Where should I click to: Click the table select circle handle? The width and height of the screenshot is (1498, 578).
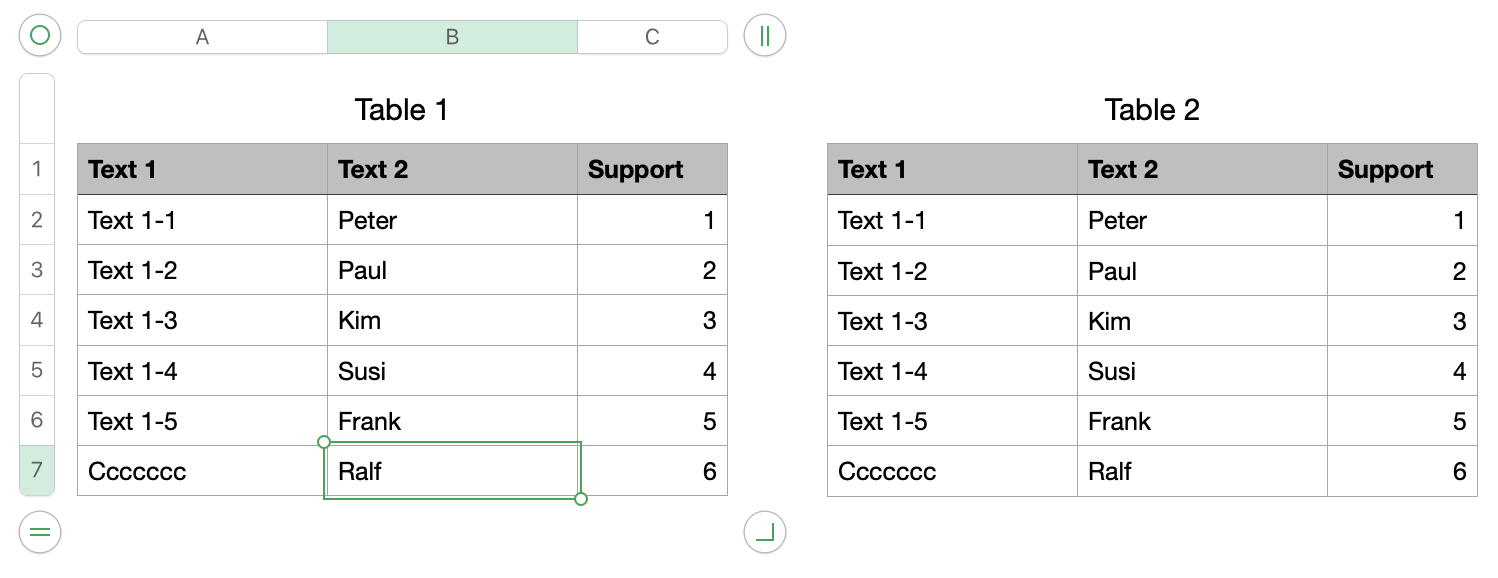(x=40, y=36)
